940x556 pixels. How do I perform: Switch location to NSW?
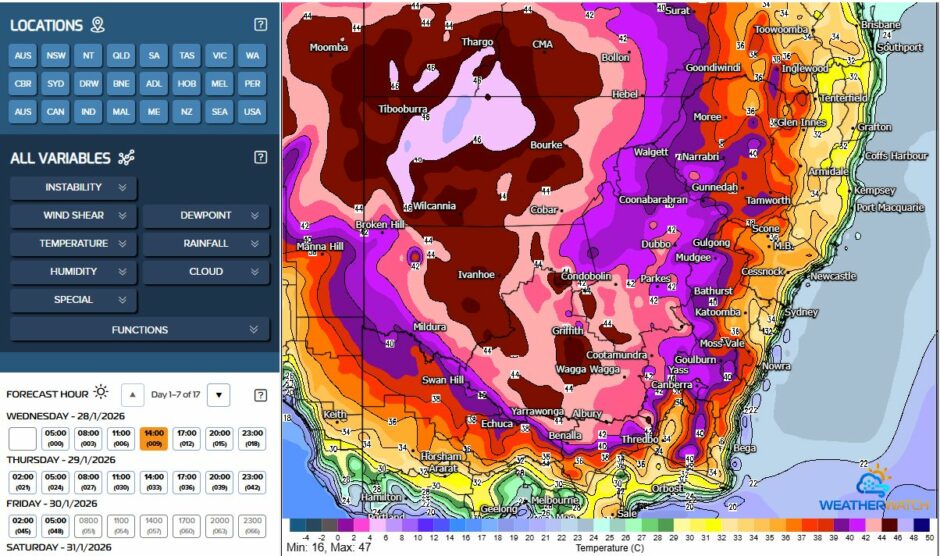(x=56, y=56)
